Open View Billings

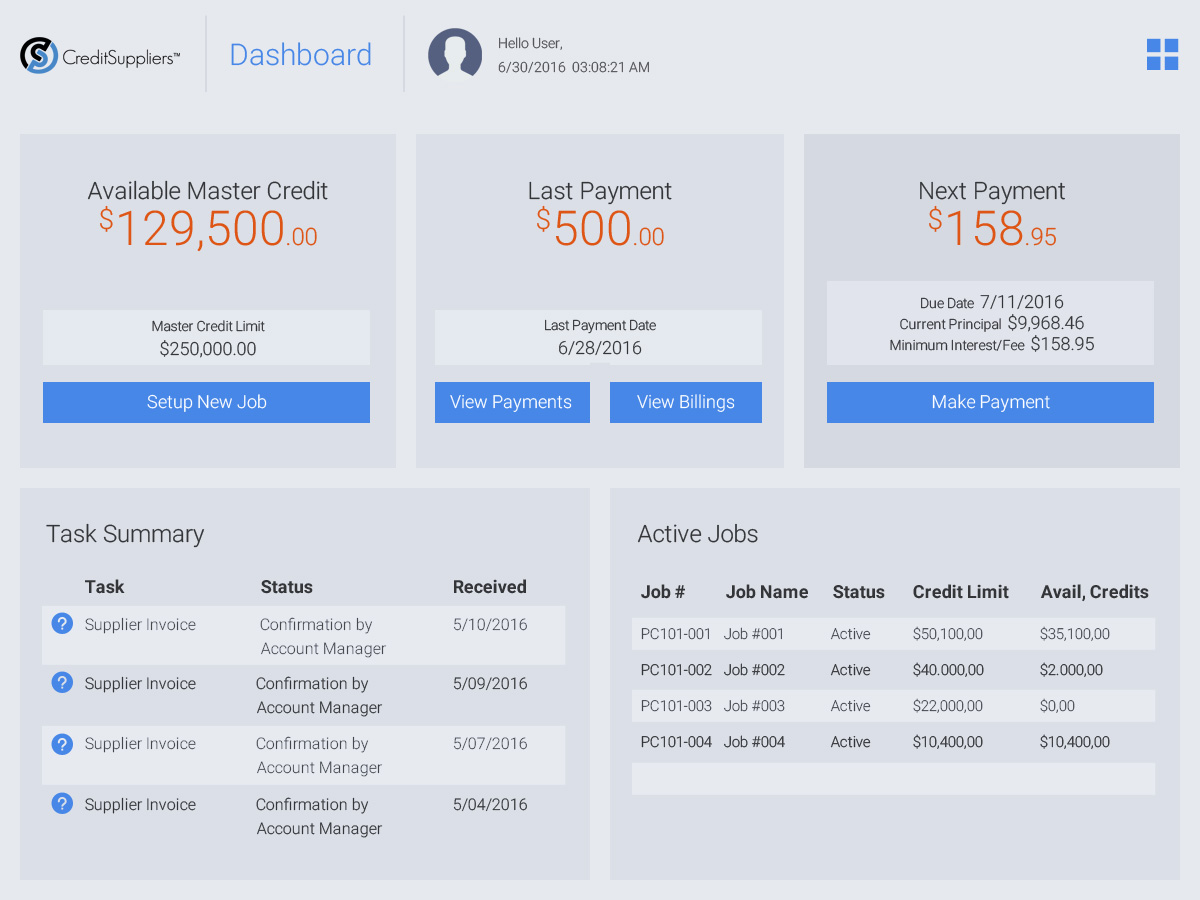685,402
